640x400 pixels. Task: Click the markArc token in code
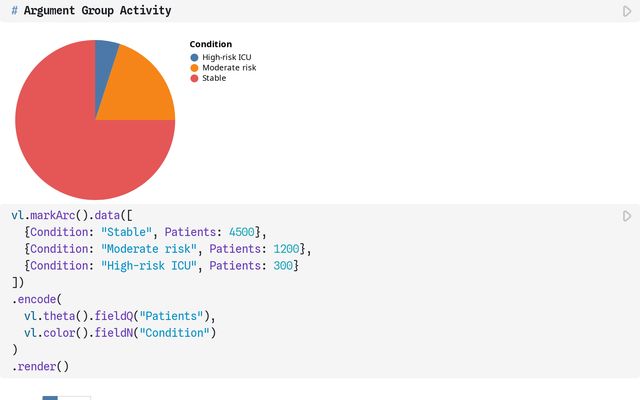point(53,216)
